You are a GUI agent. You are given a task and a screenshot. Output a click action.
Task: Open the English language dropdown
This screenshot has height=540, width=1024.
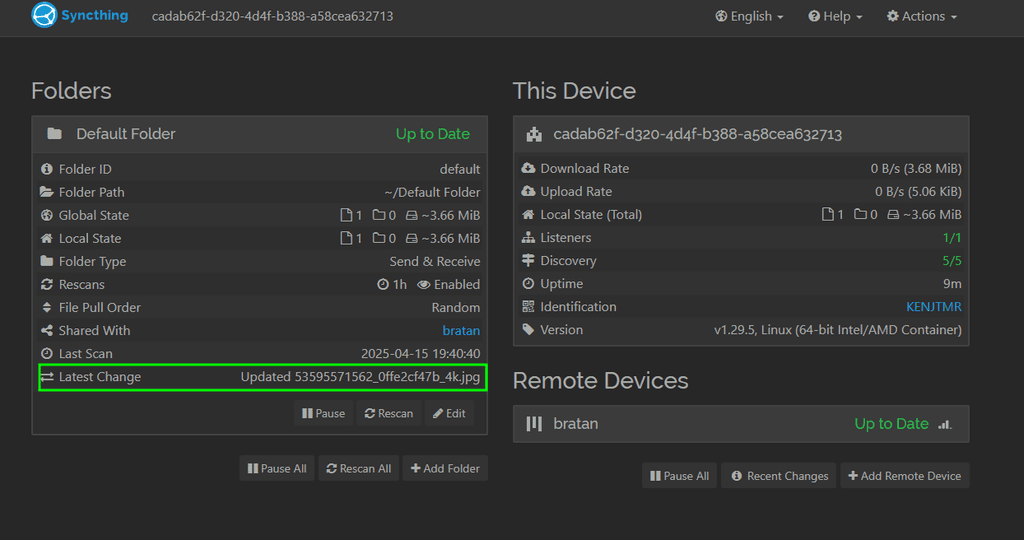(x=750, y=16)
